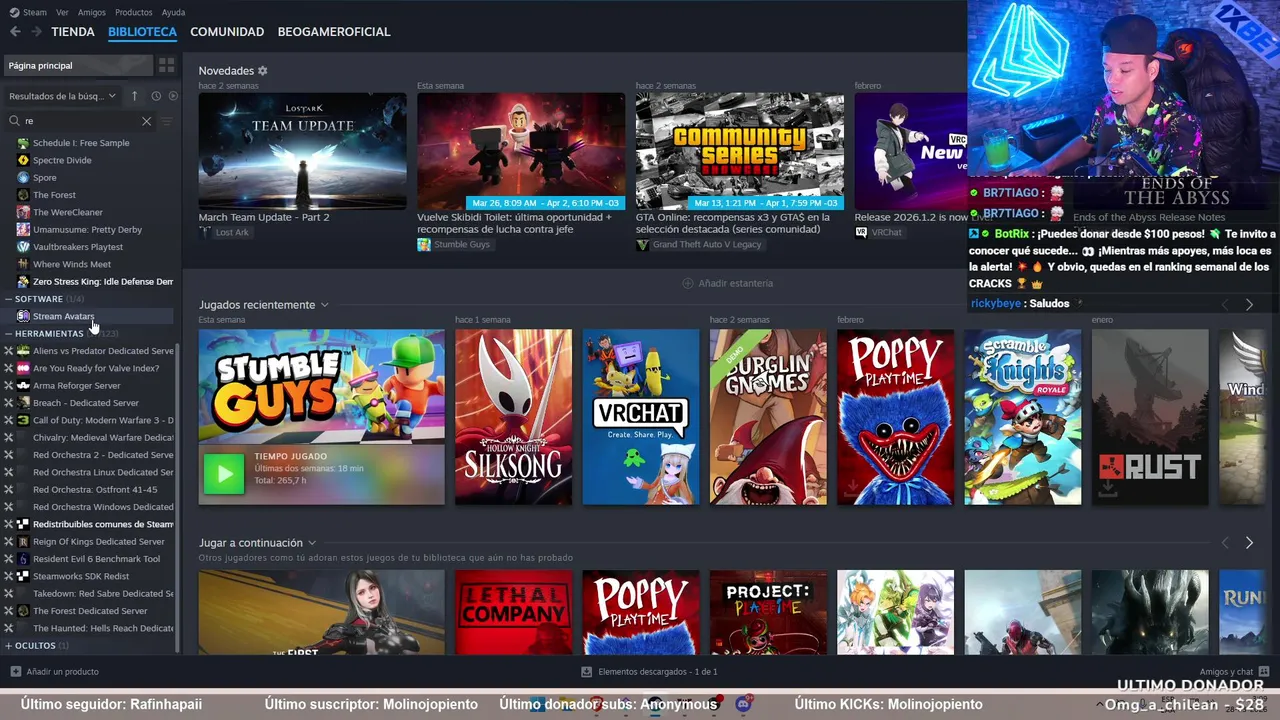This screenshot has height=720, width=1280.
Task: Click the Are You Ready for Valve Index icon
Action: pos(23,368)
